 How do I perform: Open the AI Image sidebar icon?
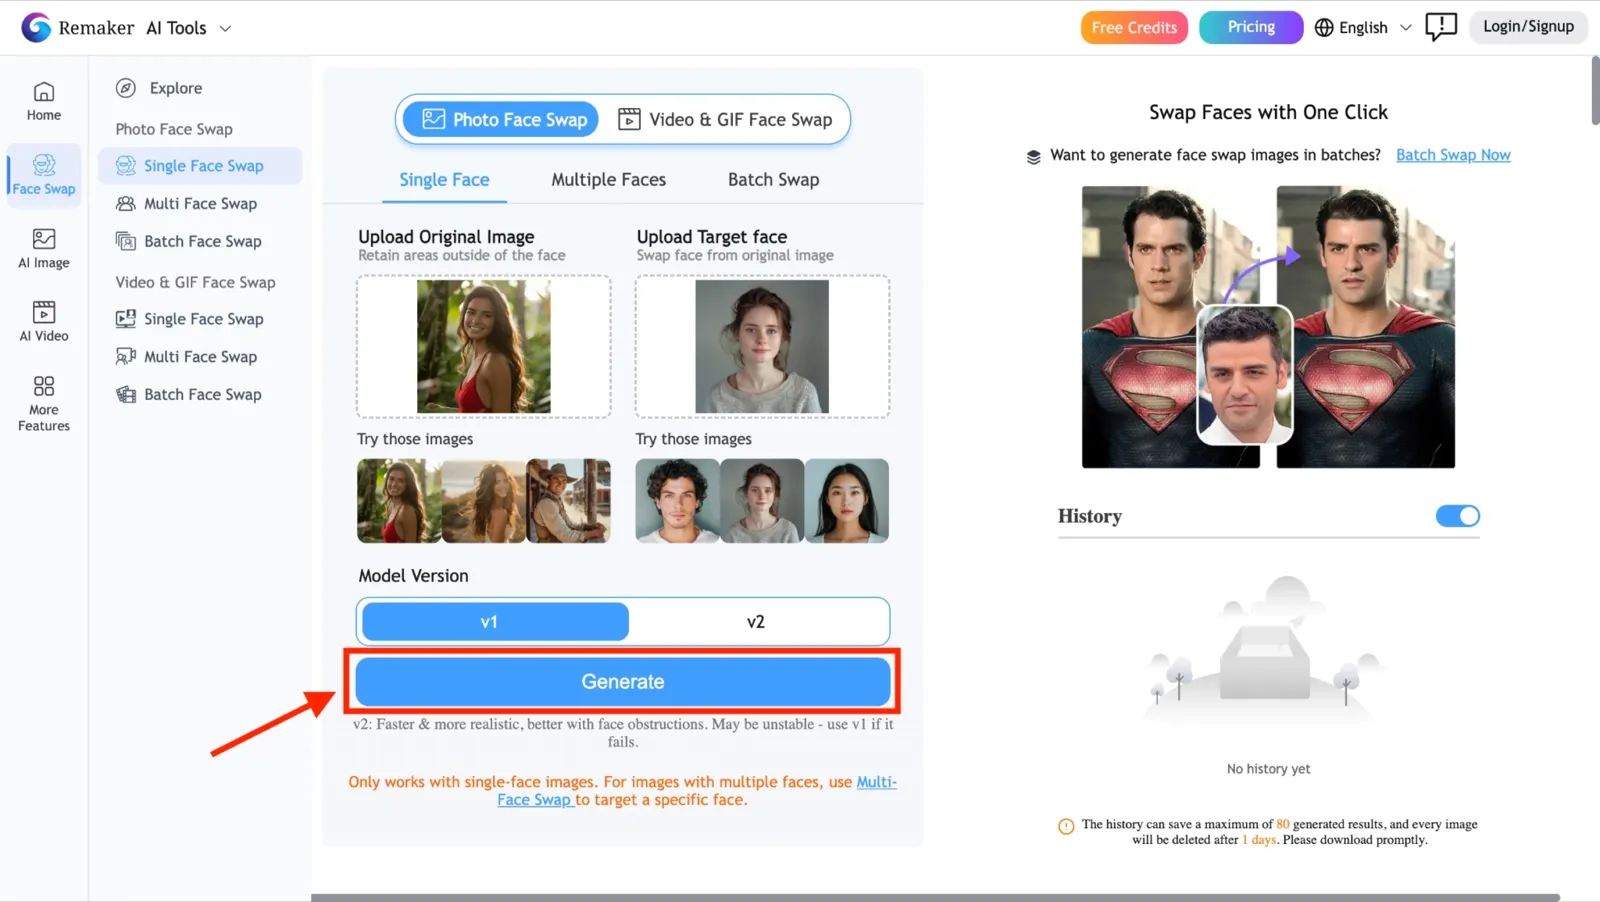44,249
